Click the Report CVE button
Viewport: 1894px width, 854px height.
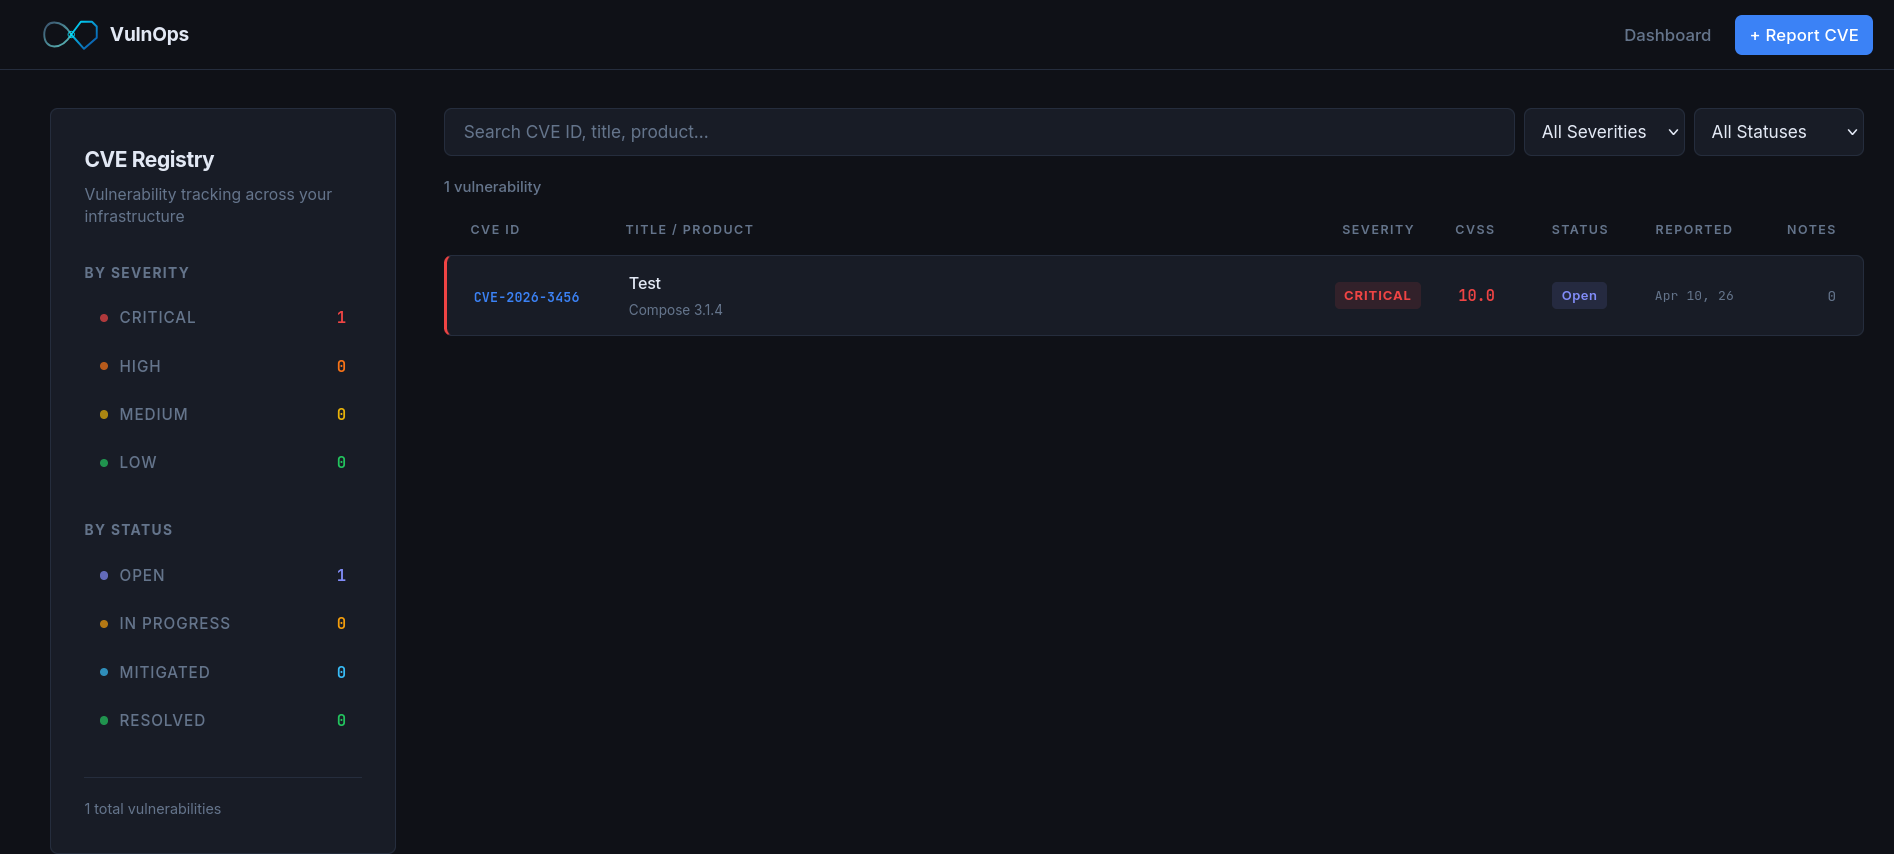tap(1803, 34)
